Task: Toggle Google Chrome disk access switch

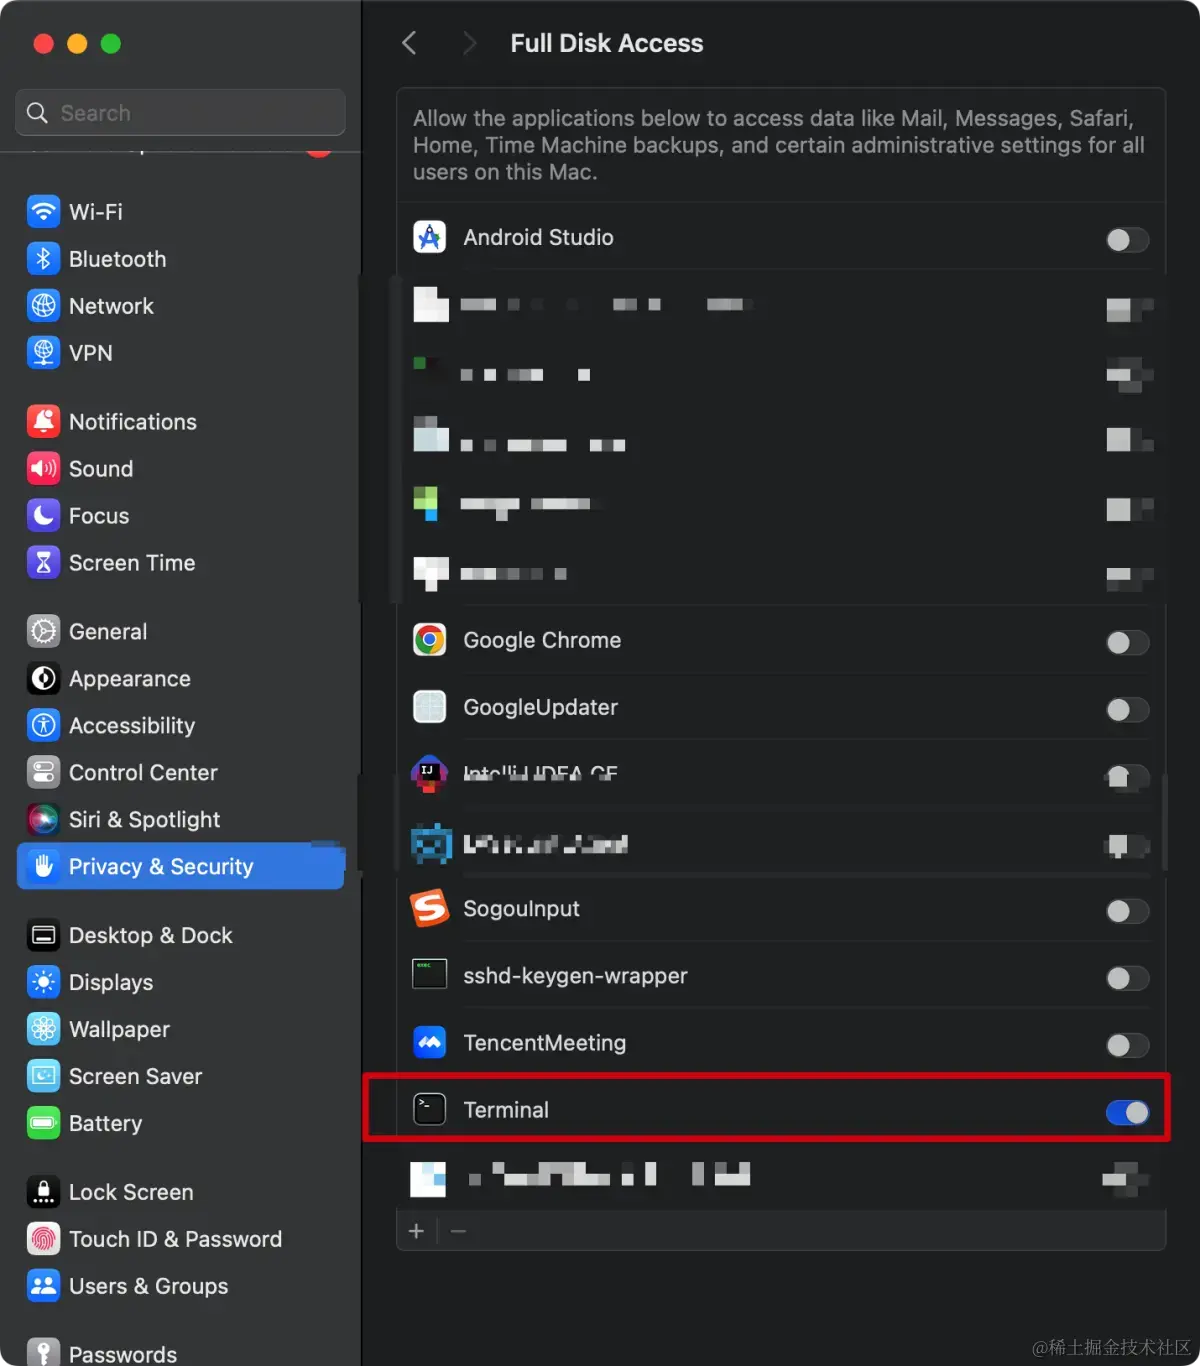Action: click(x=1127, y=643)
